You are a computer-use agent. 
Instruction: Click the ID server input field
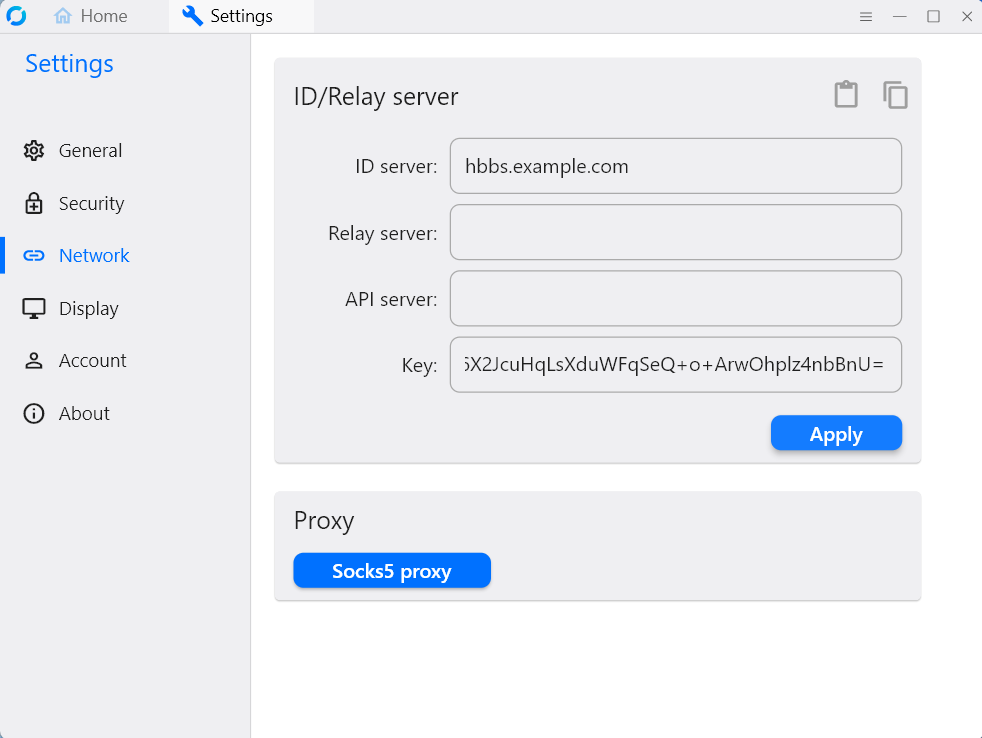[x=675, y=166]
